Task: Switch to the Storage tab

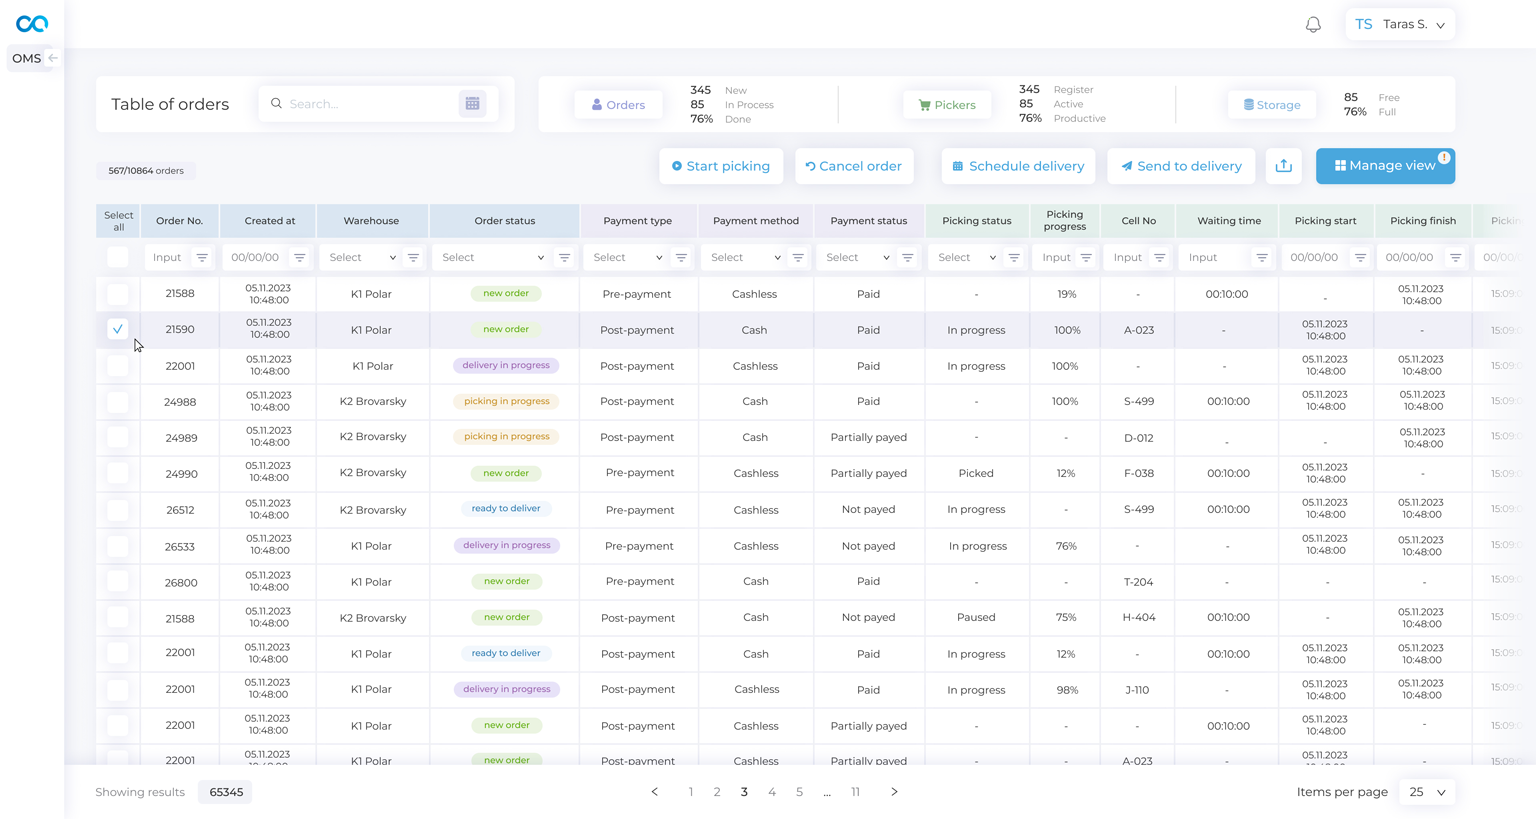Action: tap(1272, 104)
